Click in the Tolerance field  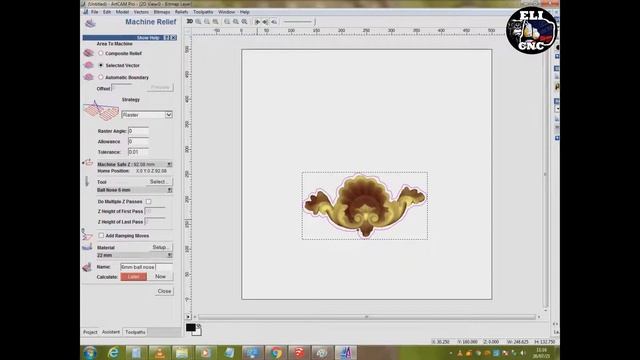click(138, 152)
